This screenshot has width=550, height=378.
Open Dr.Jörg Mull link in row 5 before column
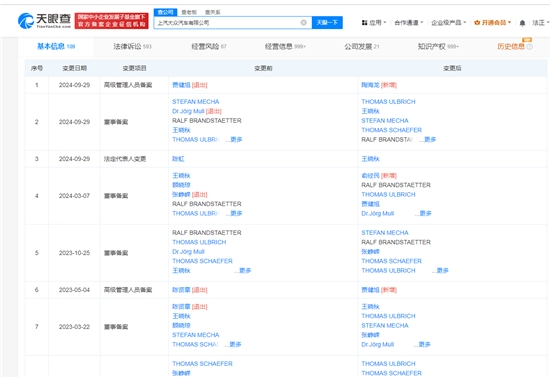pos(188,252)
